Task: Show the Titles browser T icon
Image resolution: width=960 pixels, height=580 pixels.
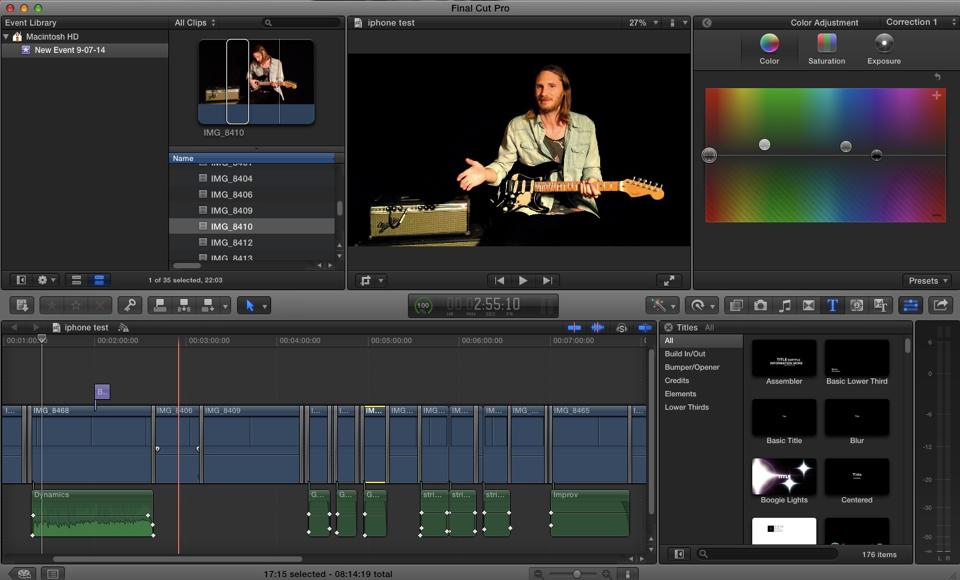Action: point(832,305)
